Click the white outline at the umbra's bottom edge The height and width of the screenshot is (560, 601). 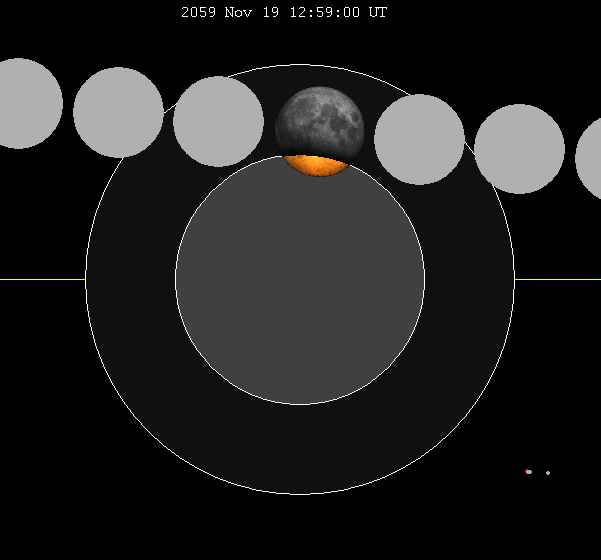pyautogui.click(x=300, y=404)
